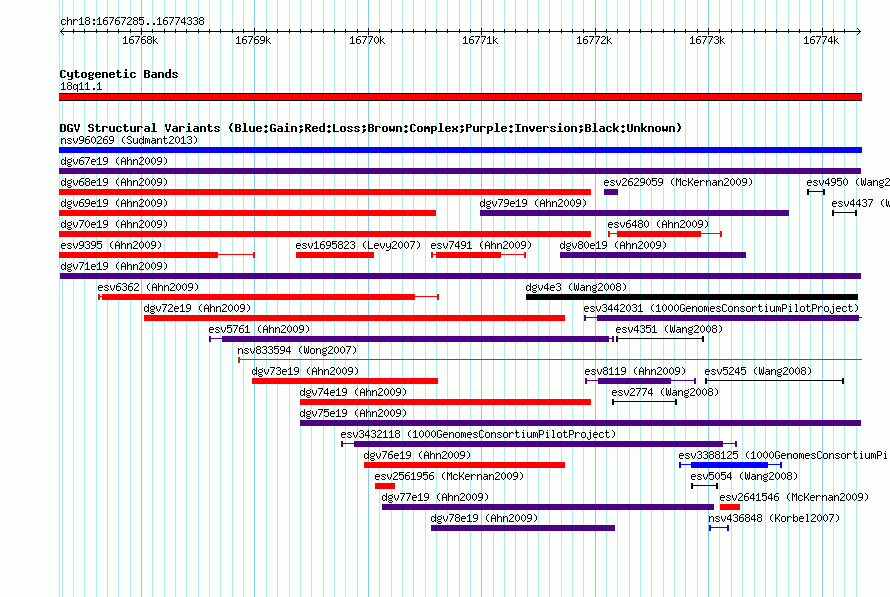The image size is (890, 597).
Task: Select the small purple esv2629059 bar
Action: [x=611, y=192]
